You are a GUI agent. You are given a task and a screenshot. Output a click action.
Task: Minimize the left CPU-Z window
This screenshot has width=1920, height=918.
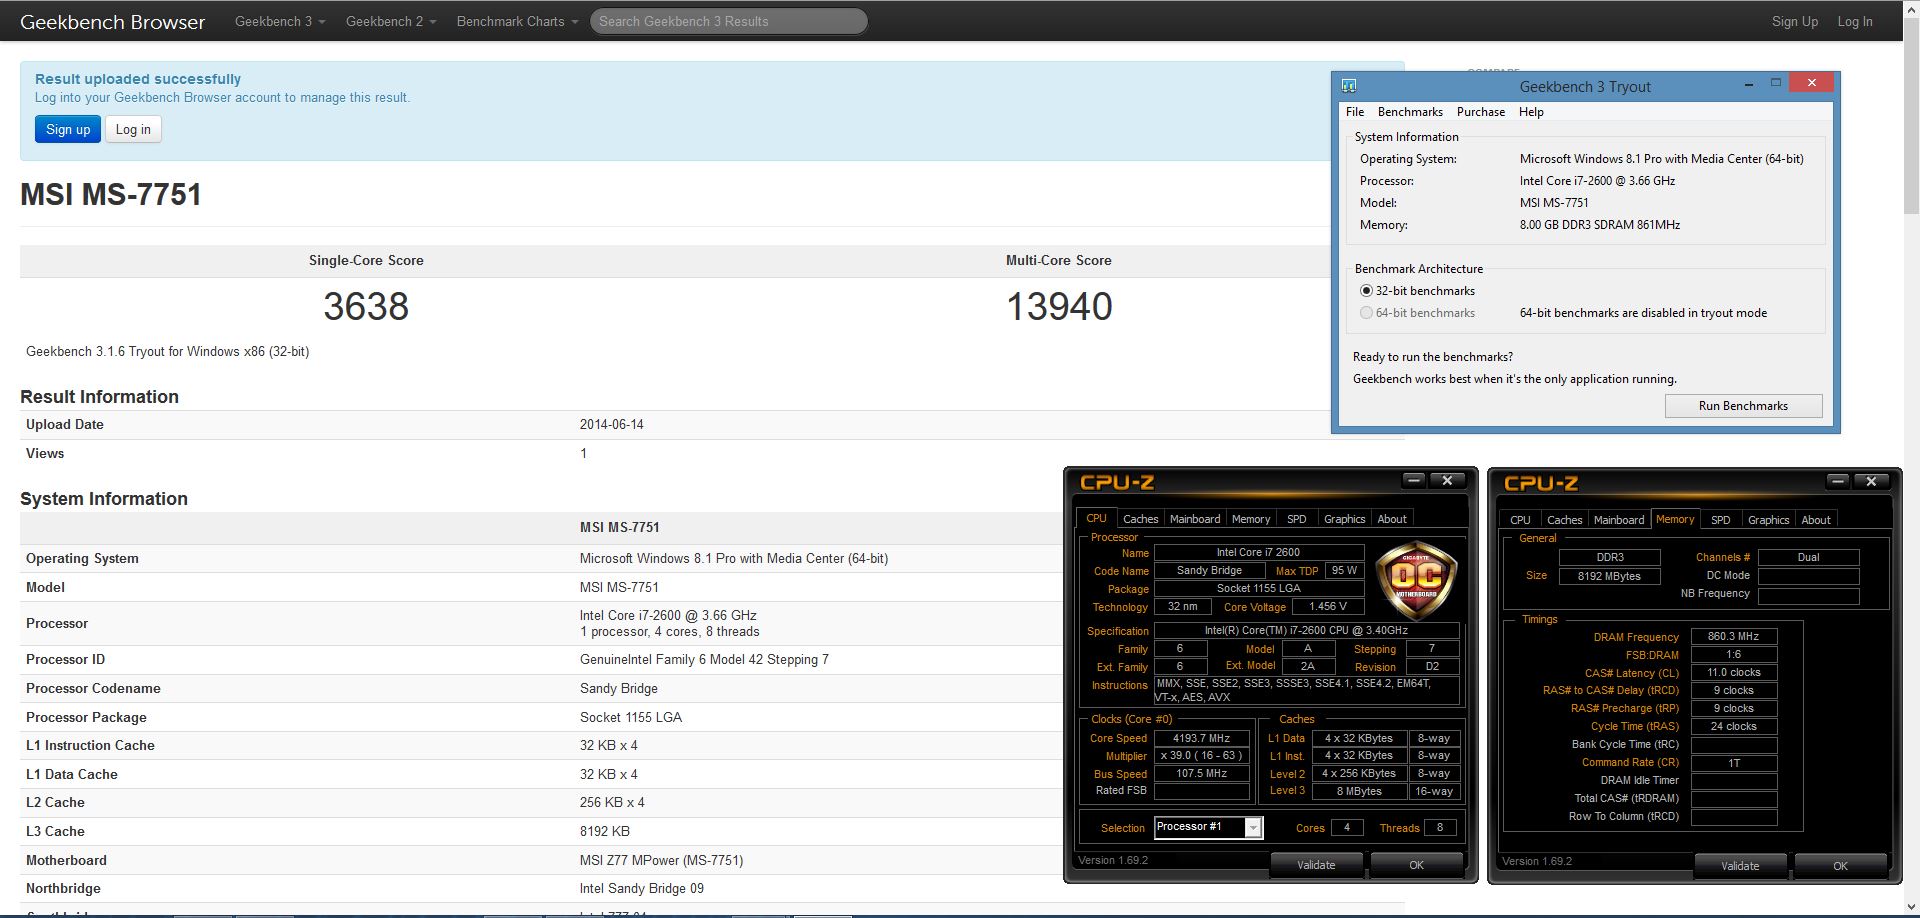[1414, 481]
